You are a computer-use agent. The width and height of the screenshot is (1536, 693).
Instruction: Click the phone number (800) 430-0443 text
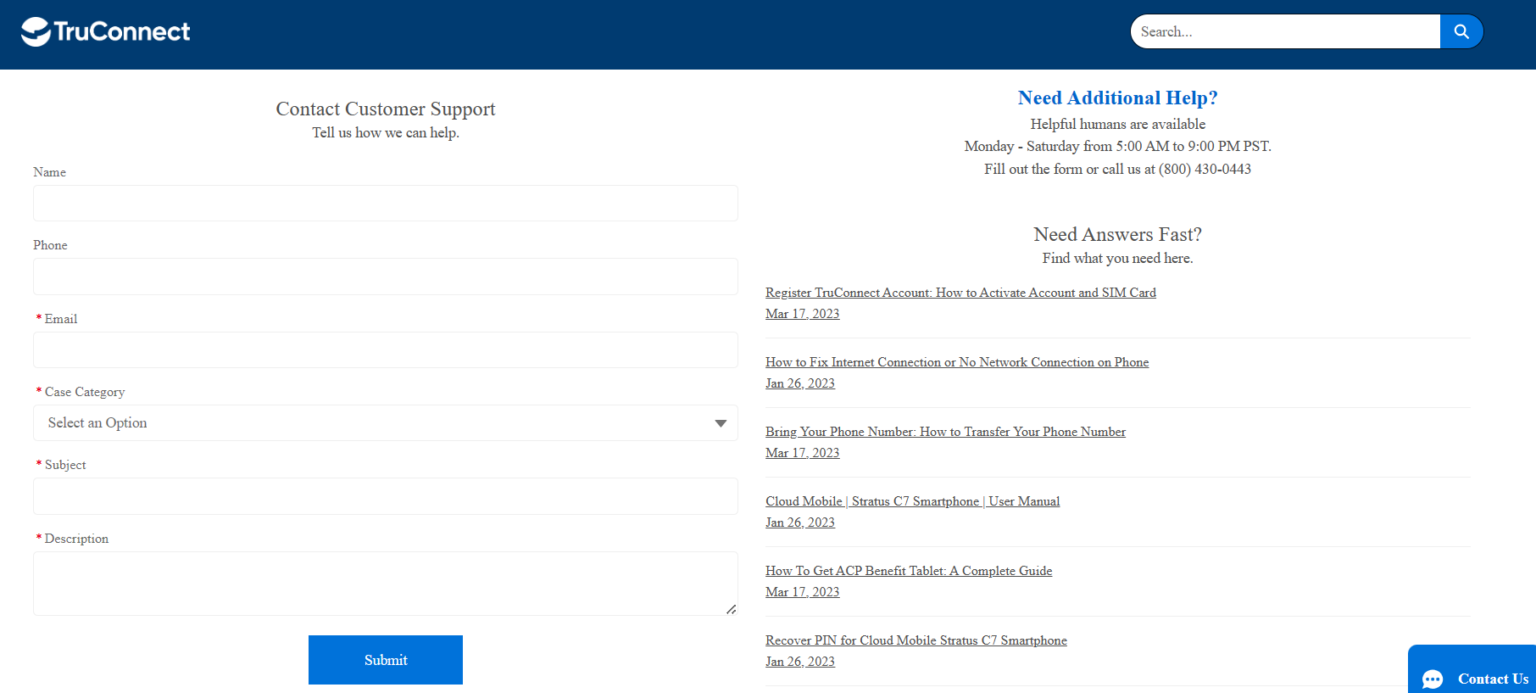[1205, 169]
